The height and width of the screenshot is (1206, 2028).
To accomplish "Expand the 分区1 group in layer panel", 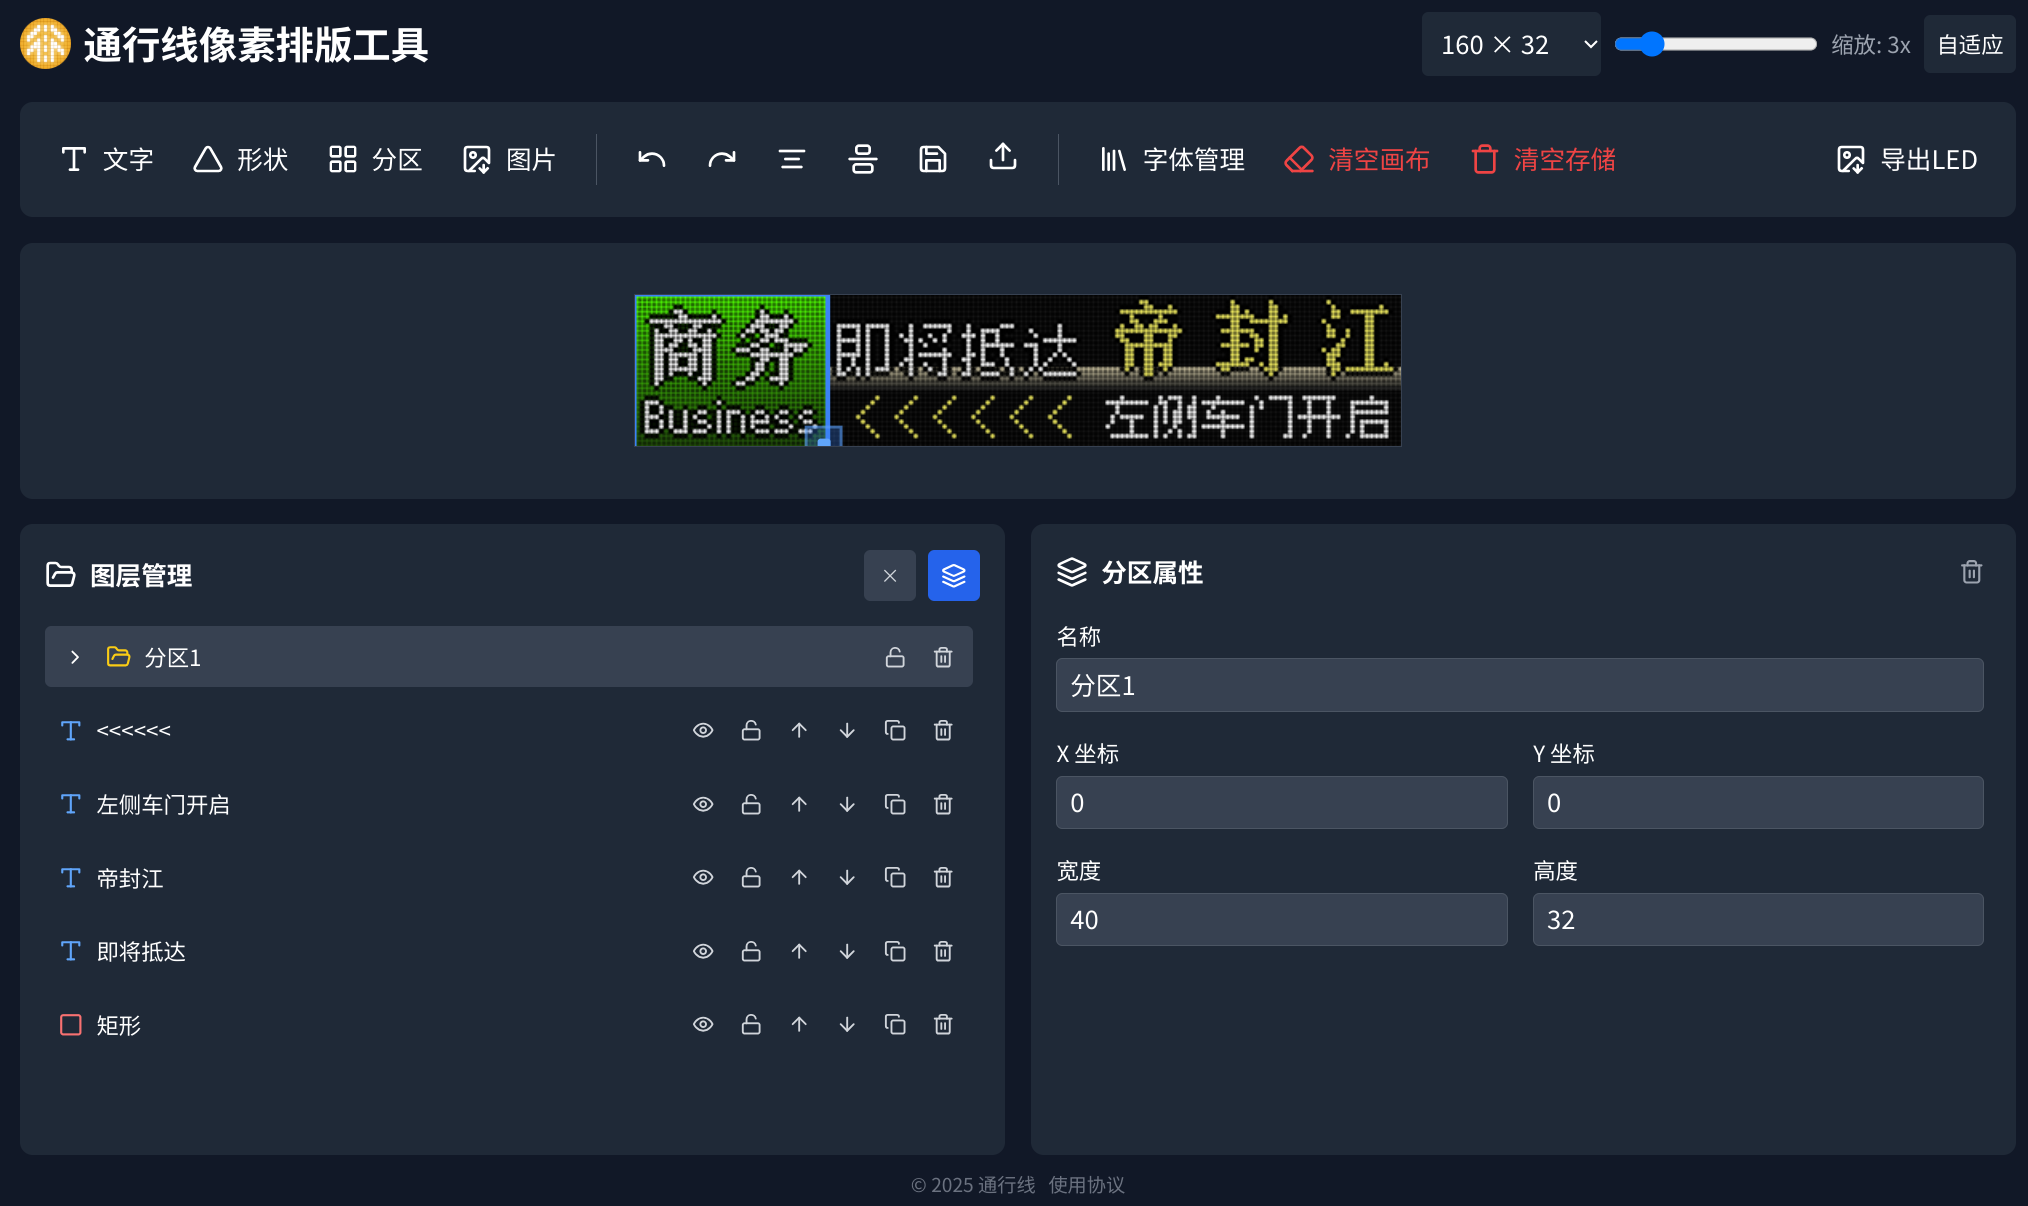I will (74, 657).
